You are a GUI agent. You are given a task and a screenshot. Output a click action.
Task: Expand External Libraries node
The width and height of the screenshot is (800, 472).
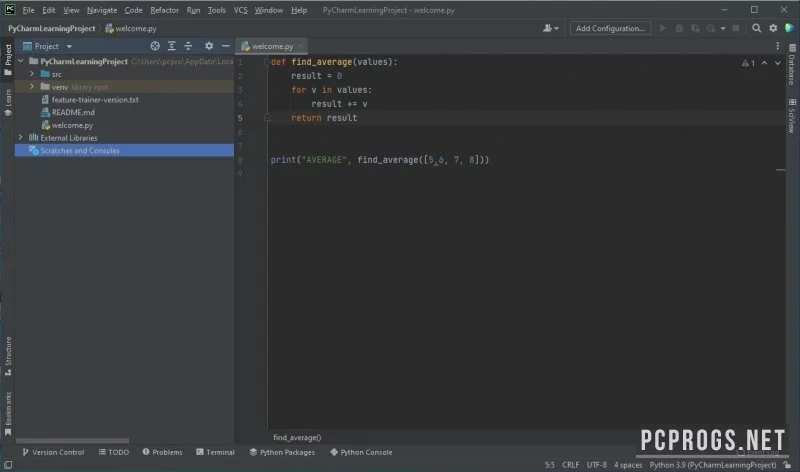(21, 138)
